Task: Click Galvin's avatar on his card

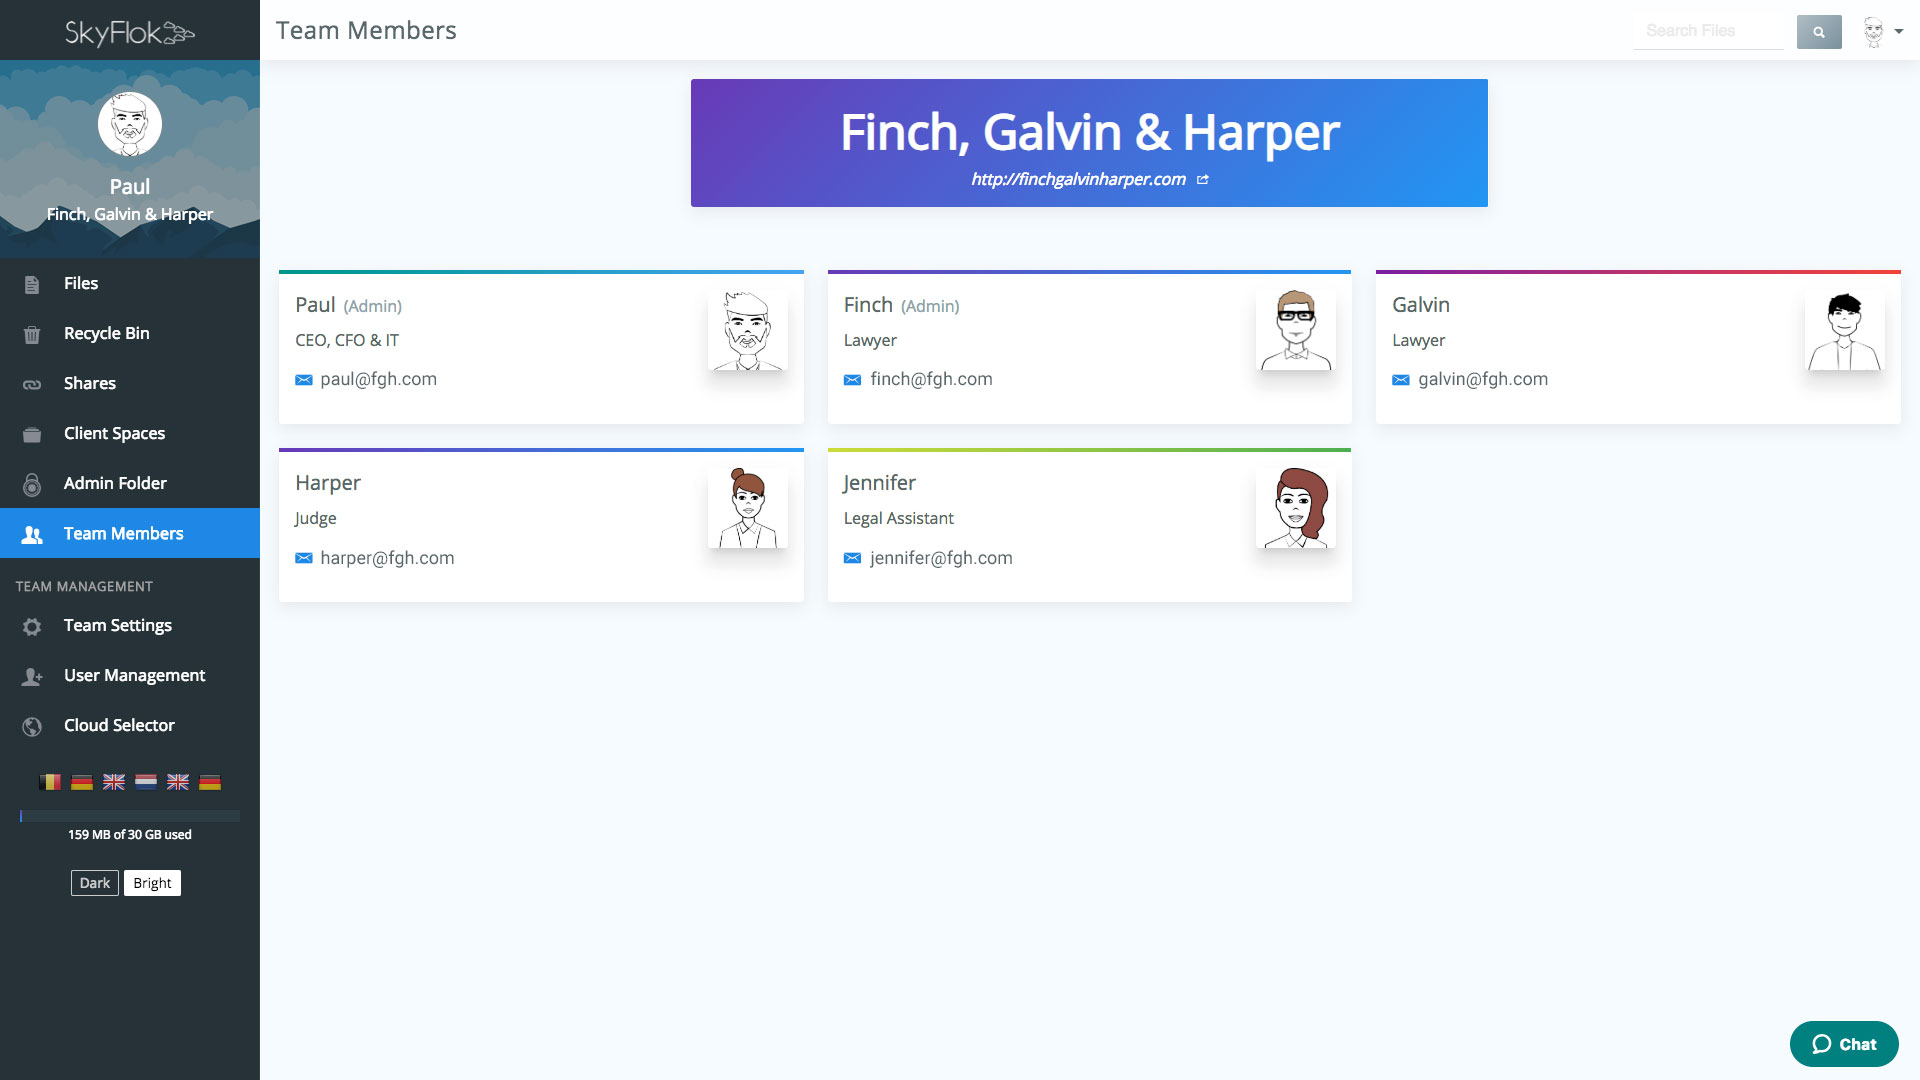Action: coord(1845,330)
